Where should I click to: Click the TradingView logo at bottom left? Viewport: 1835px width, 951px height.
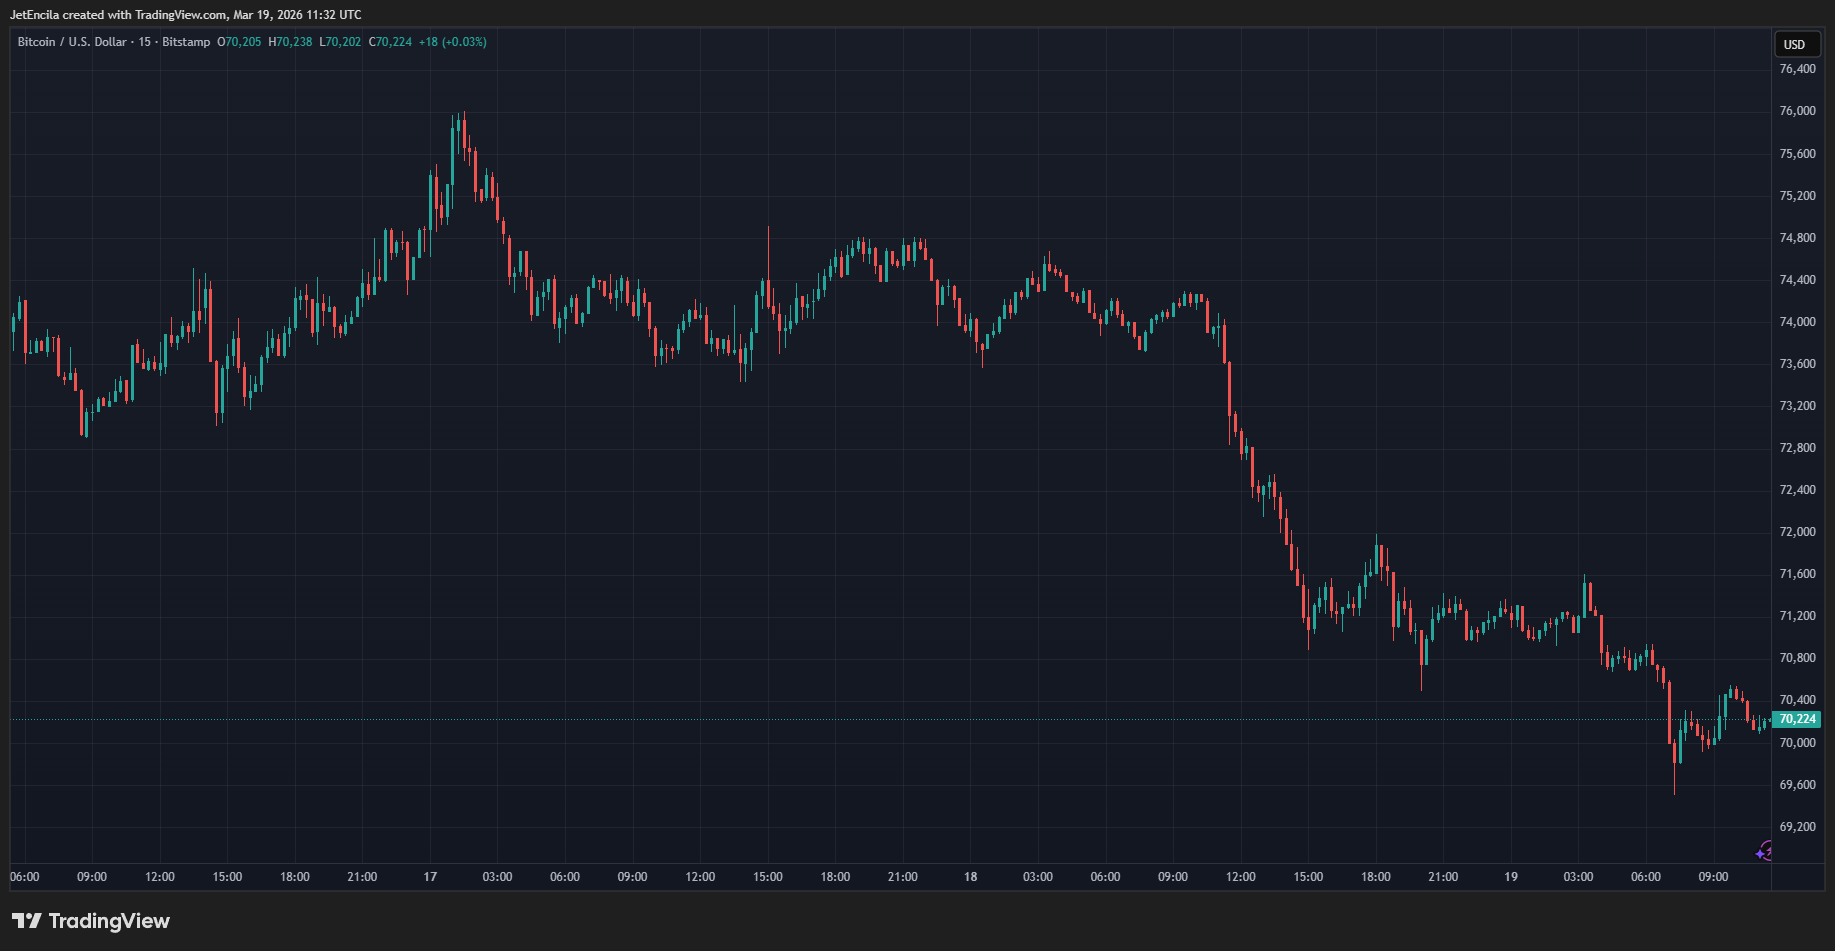click(91, 921)
